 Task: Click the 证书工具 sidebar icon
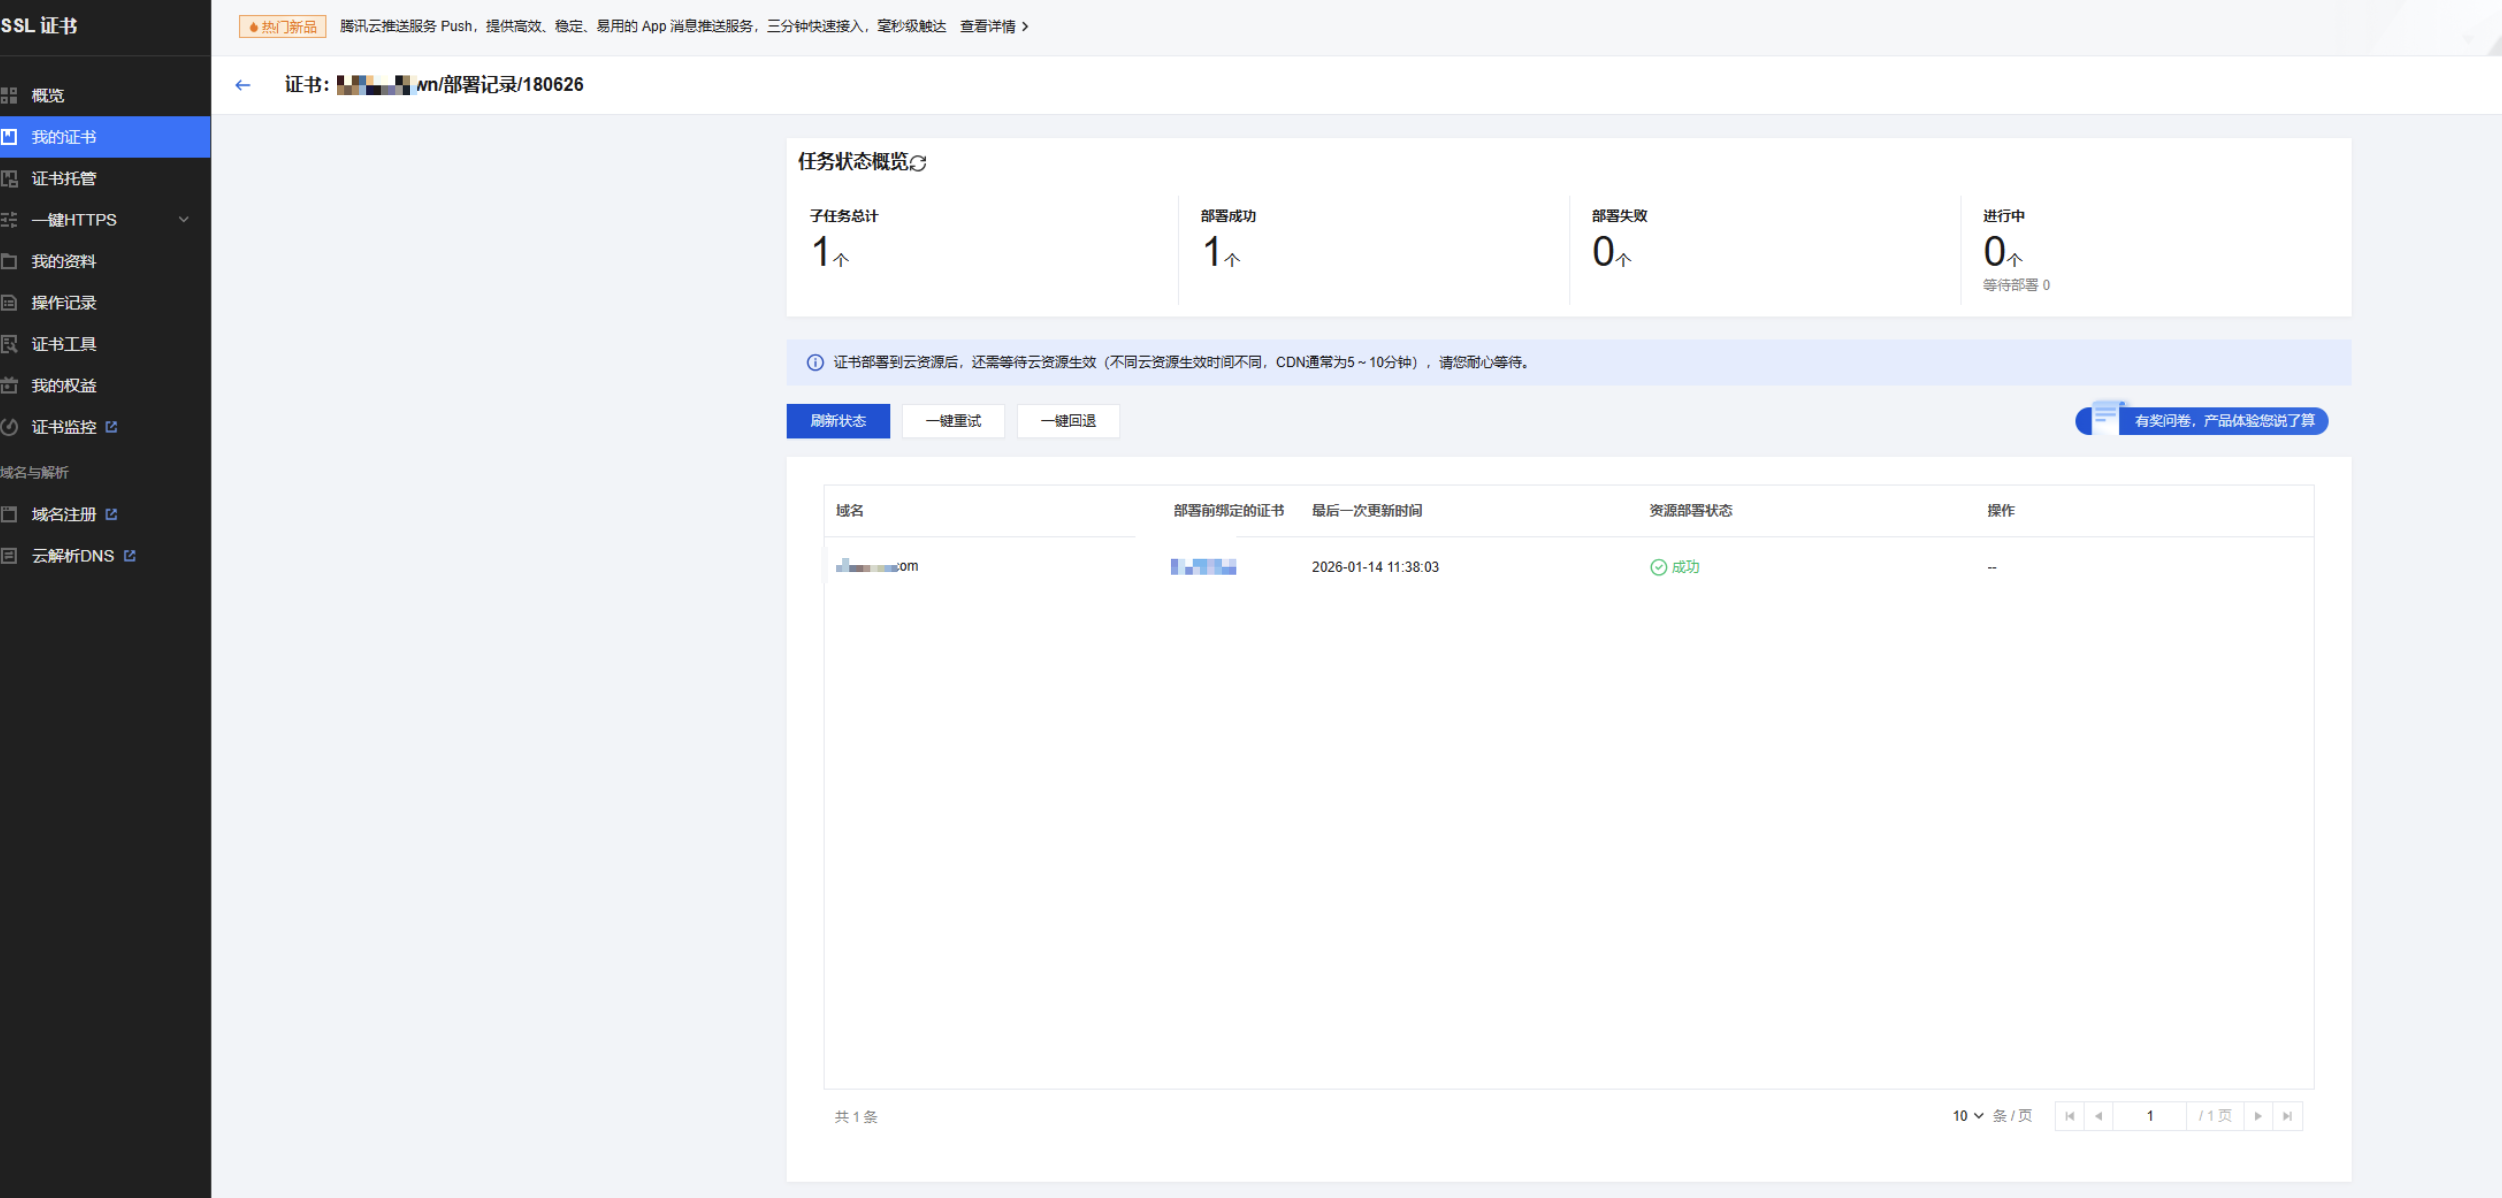10,344
